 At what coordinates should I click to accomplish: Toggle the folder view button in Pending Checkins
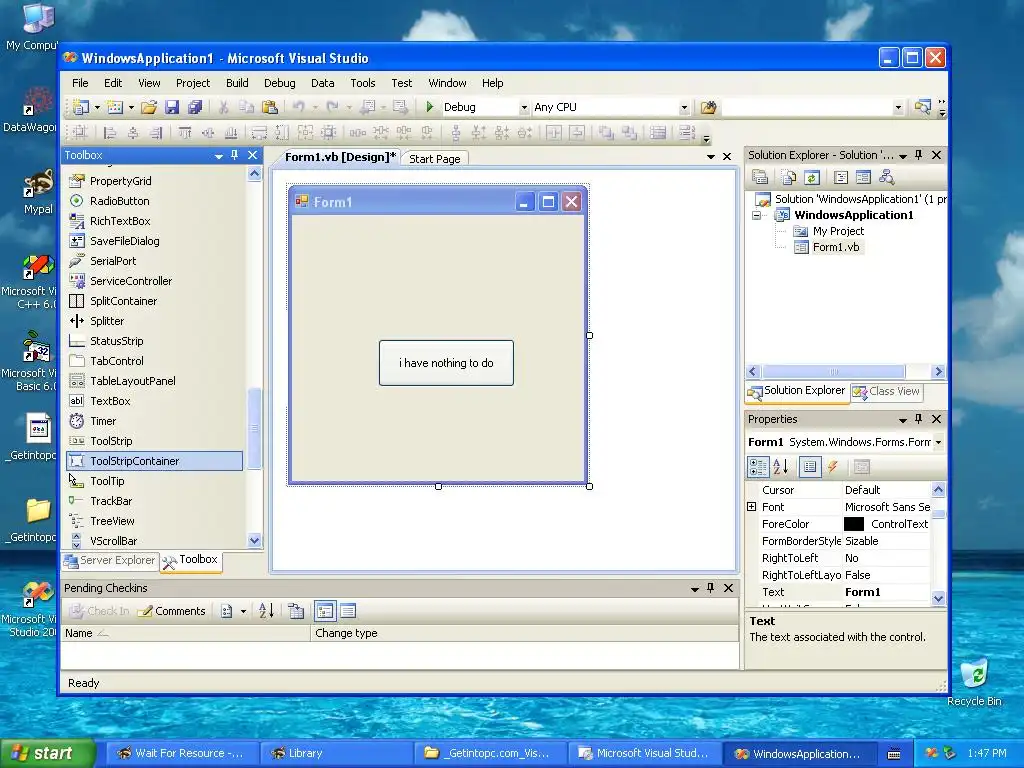click(x=325, y=611)
